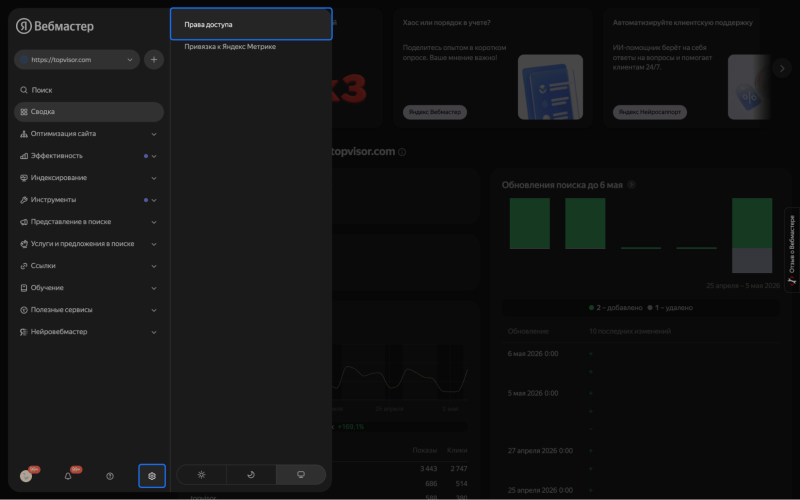The height and width of the screenshot is (500, 800).
Task: Click the Представление в поиске icon
Action: pyautogui.click(x=23, y=221)
